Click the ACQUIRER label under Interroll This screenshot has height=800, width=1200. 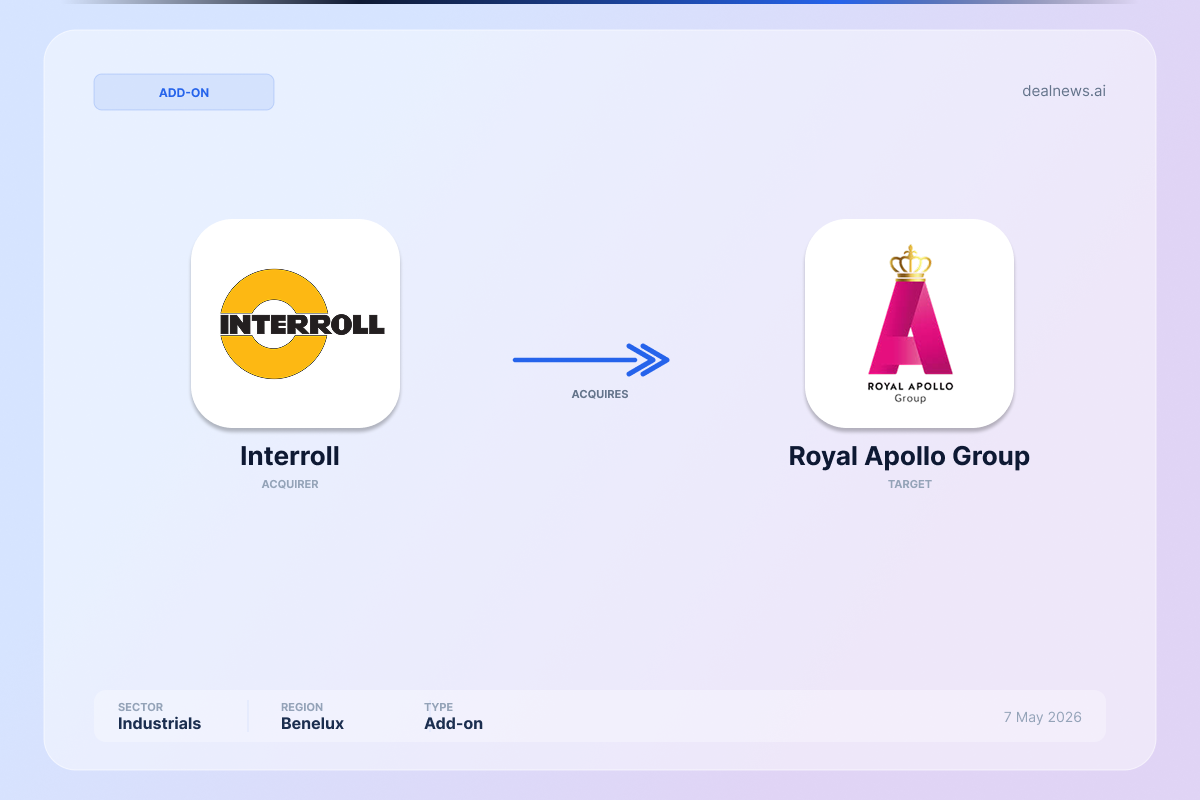pyautogui.click(x=290, y=484)
